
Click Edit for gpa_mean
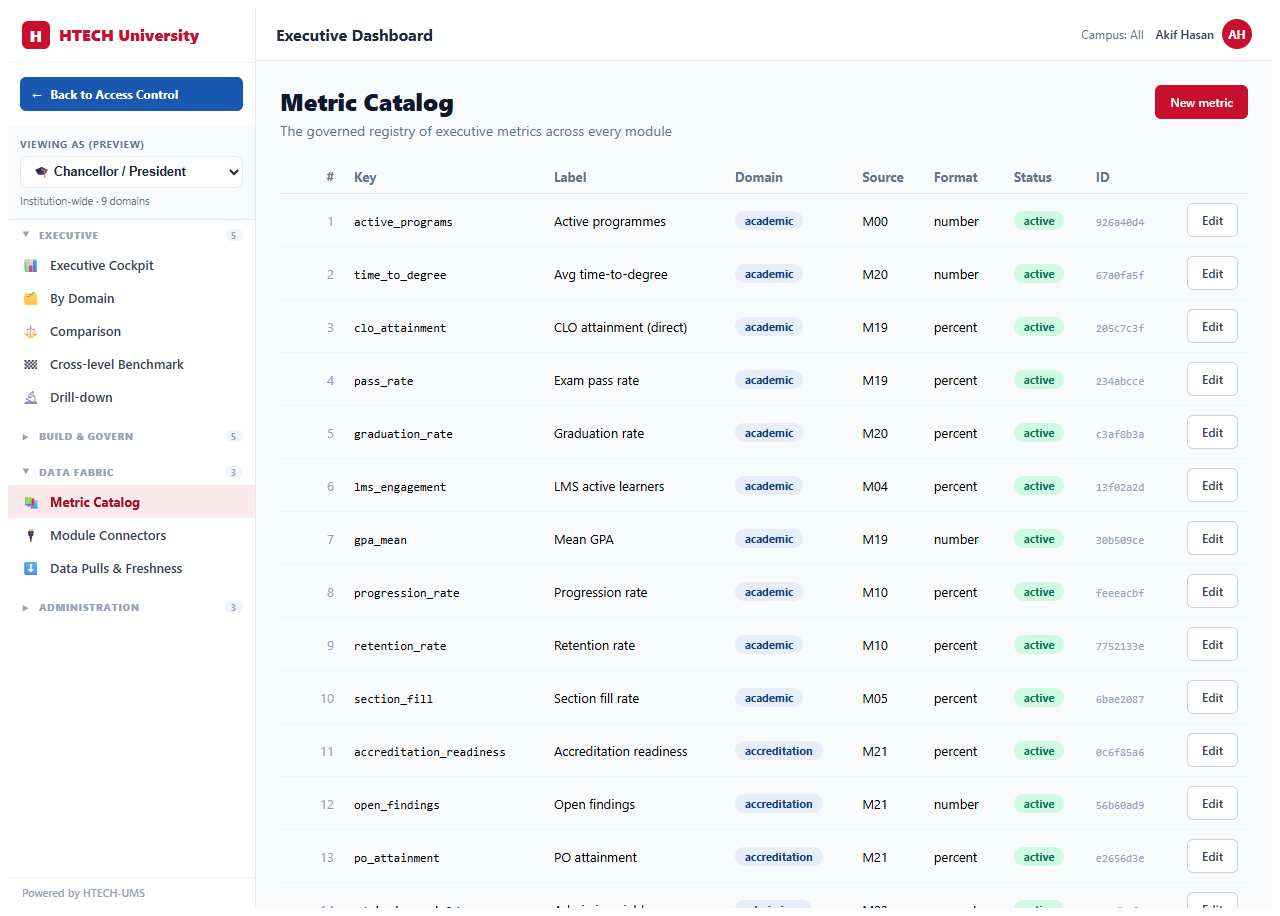tap(1212, 539)
